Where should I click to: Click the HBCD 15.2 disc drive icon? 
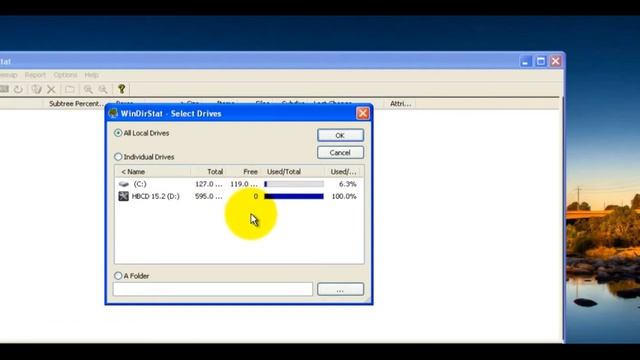[123, 196]
